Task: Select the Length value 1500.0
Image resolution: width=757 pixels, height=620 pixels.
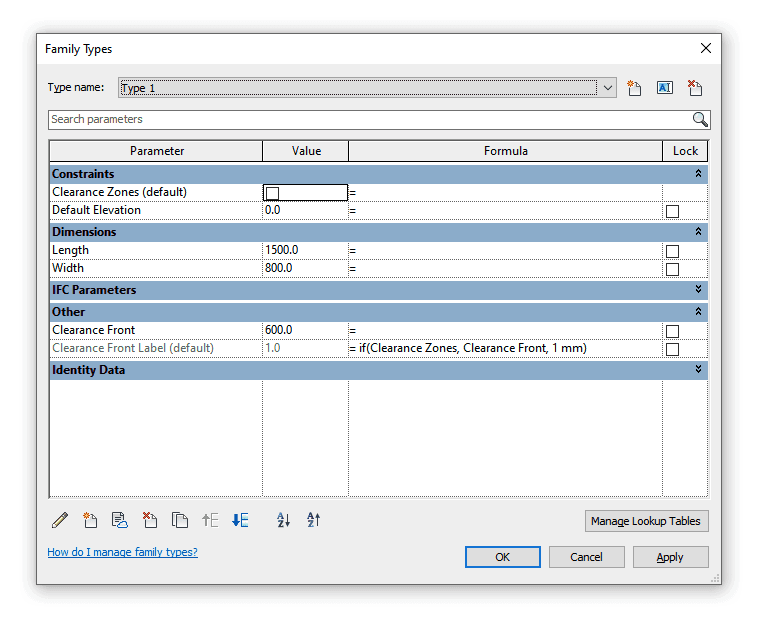Action: (x=281, y=250)
